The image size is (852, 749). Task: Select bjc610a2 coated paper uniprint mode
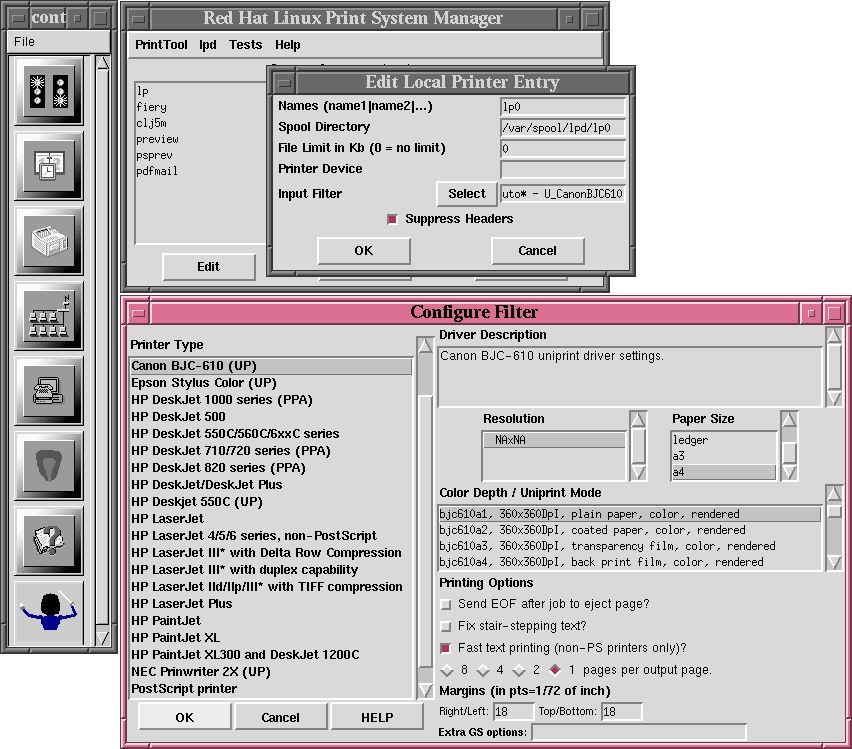coord(629,530)
